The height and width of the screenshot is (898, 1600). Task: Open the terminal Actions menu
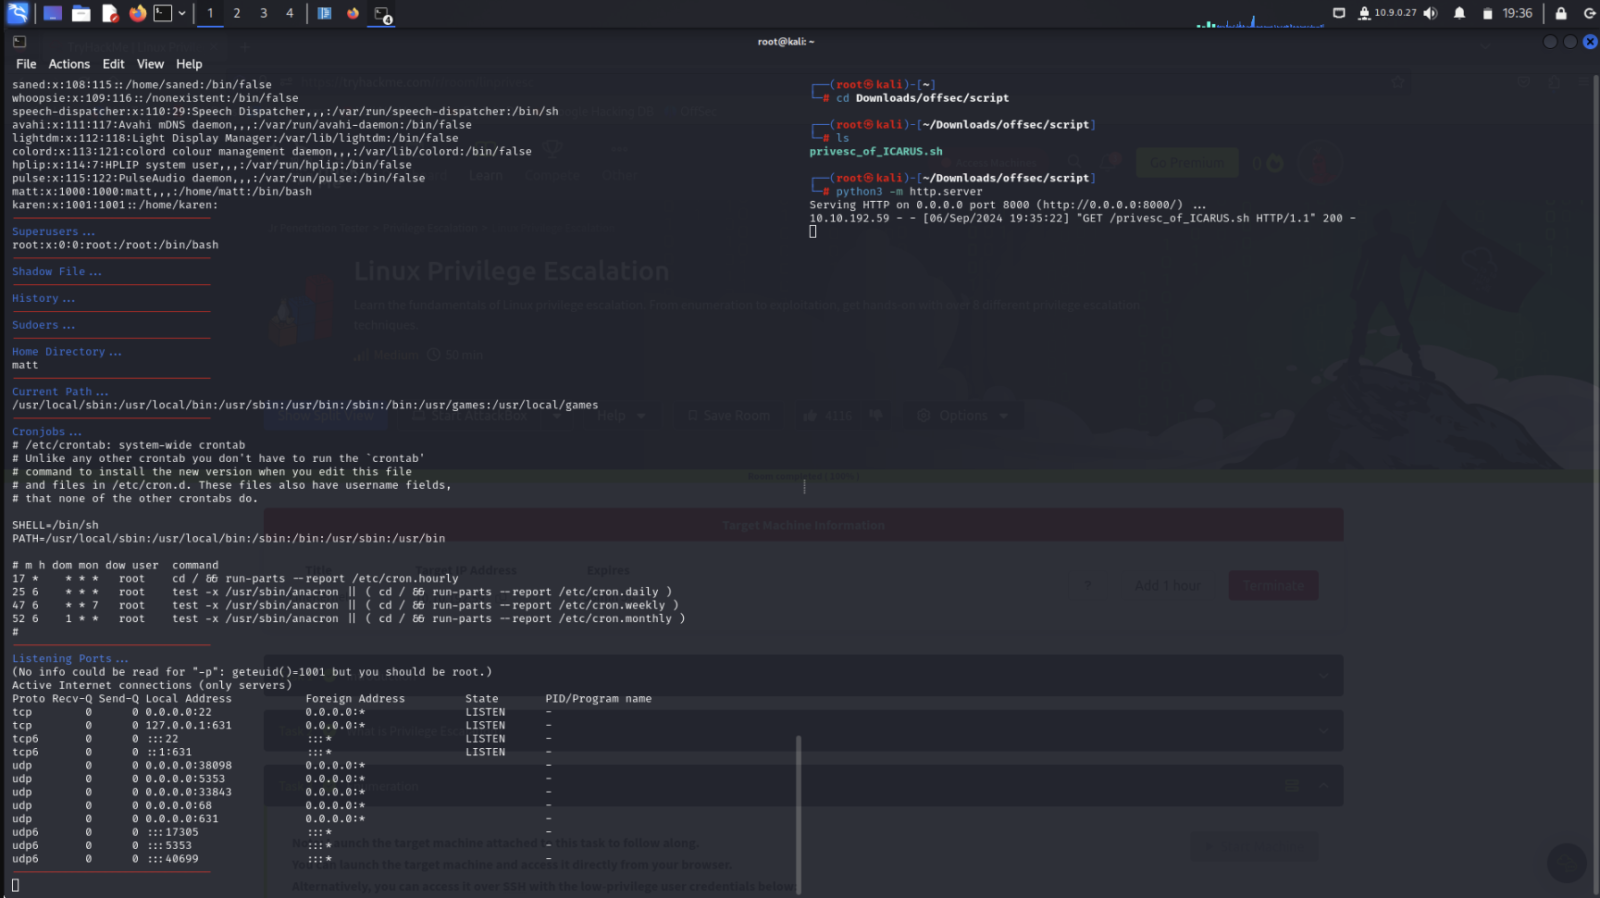click(x=69, y=64)
